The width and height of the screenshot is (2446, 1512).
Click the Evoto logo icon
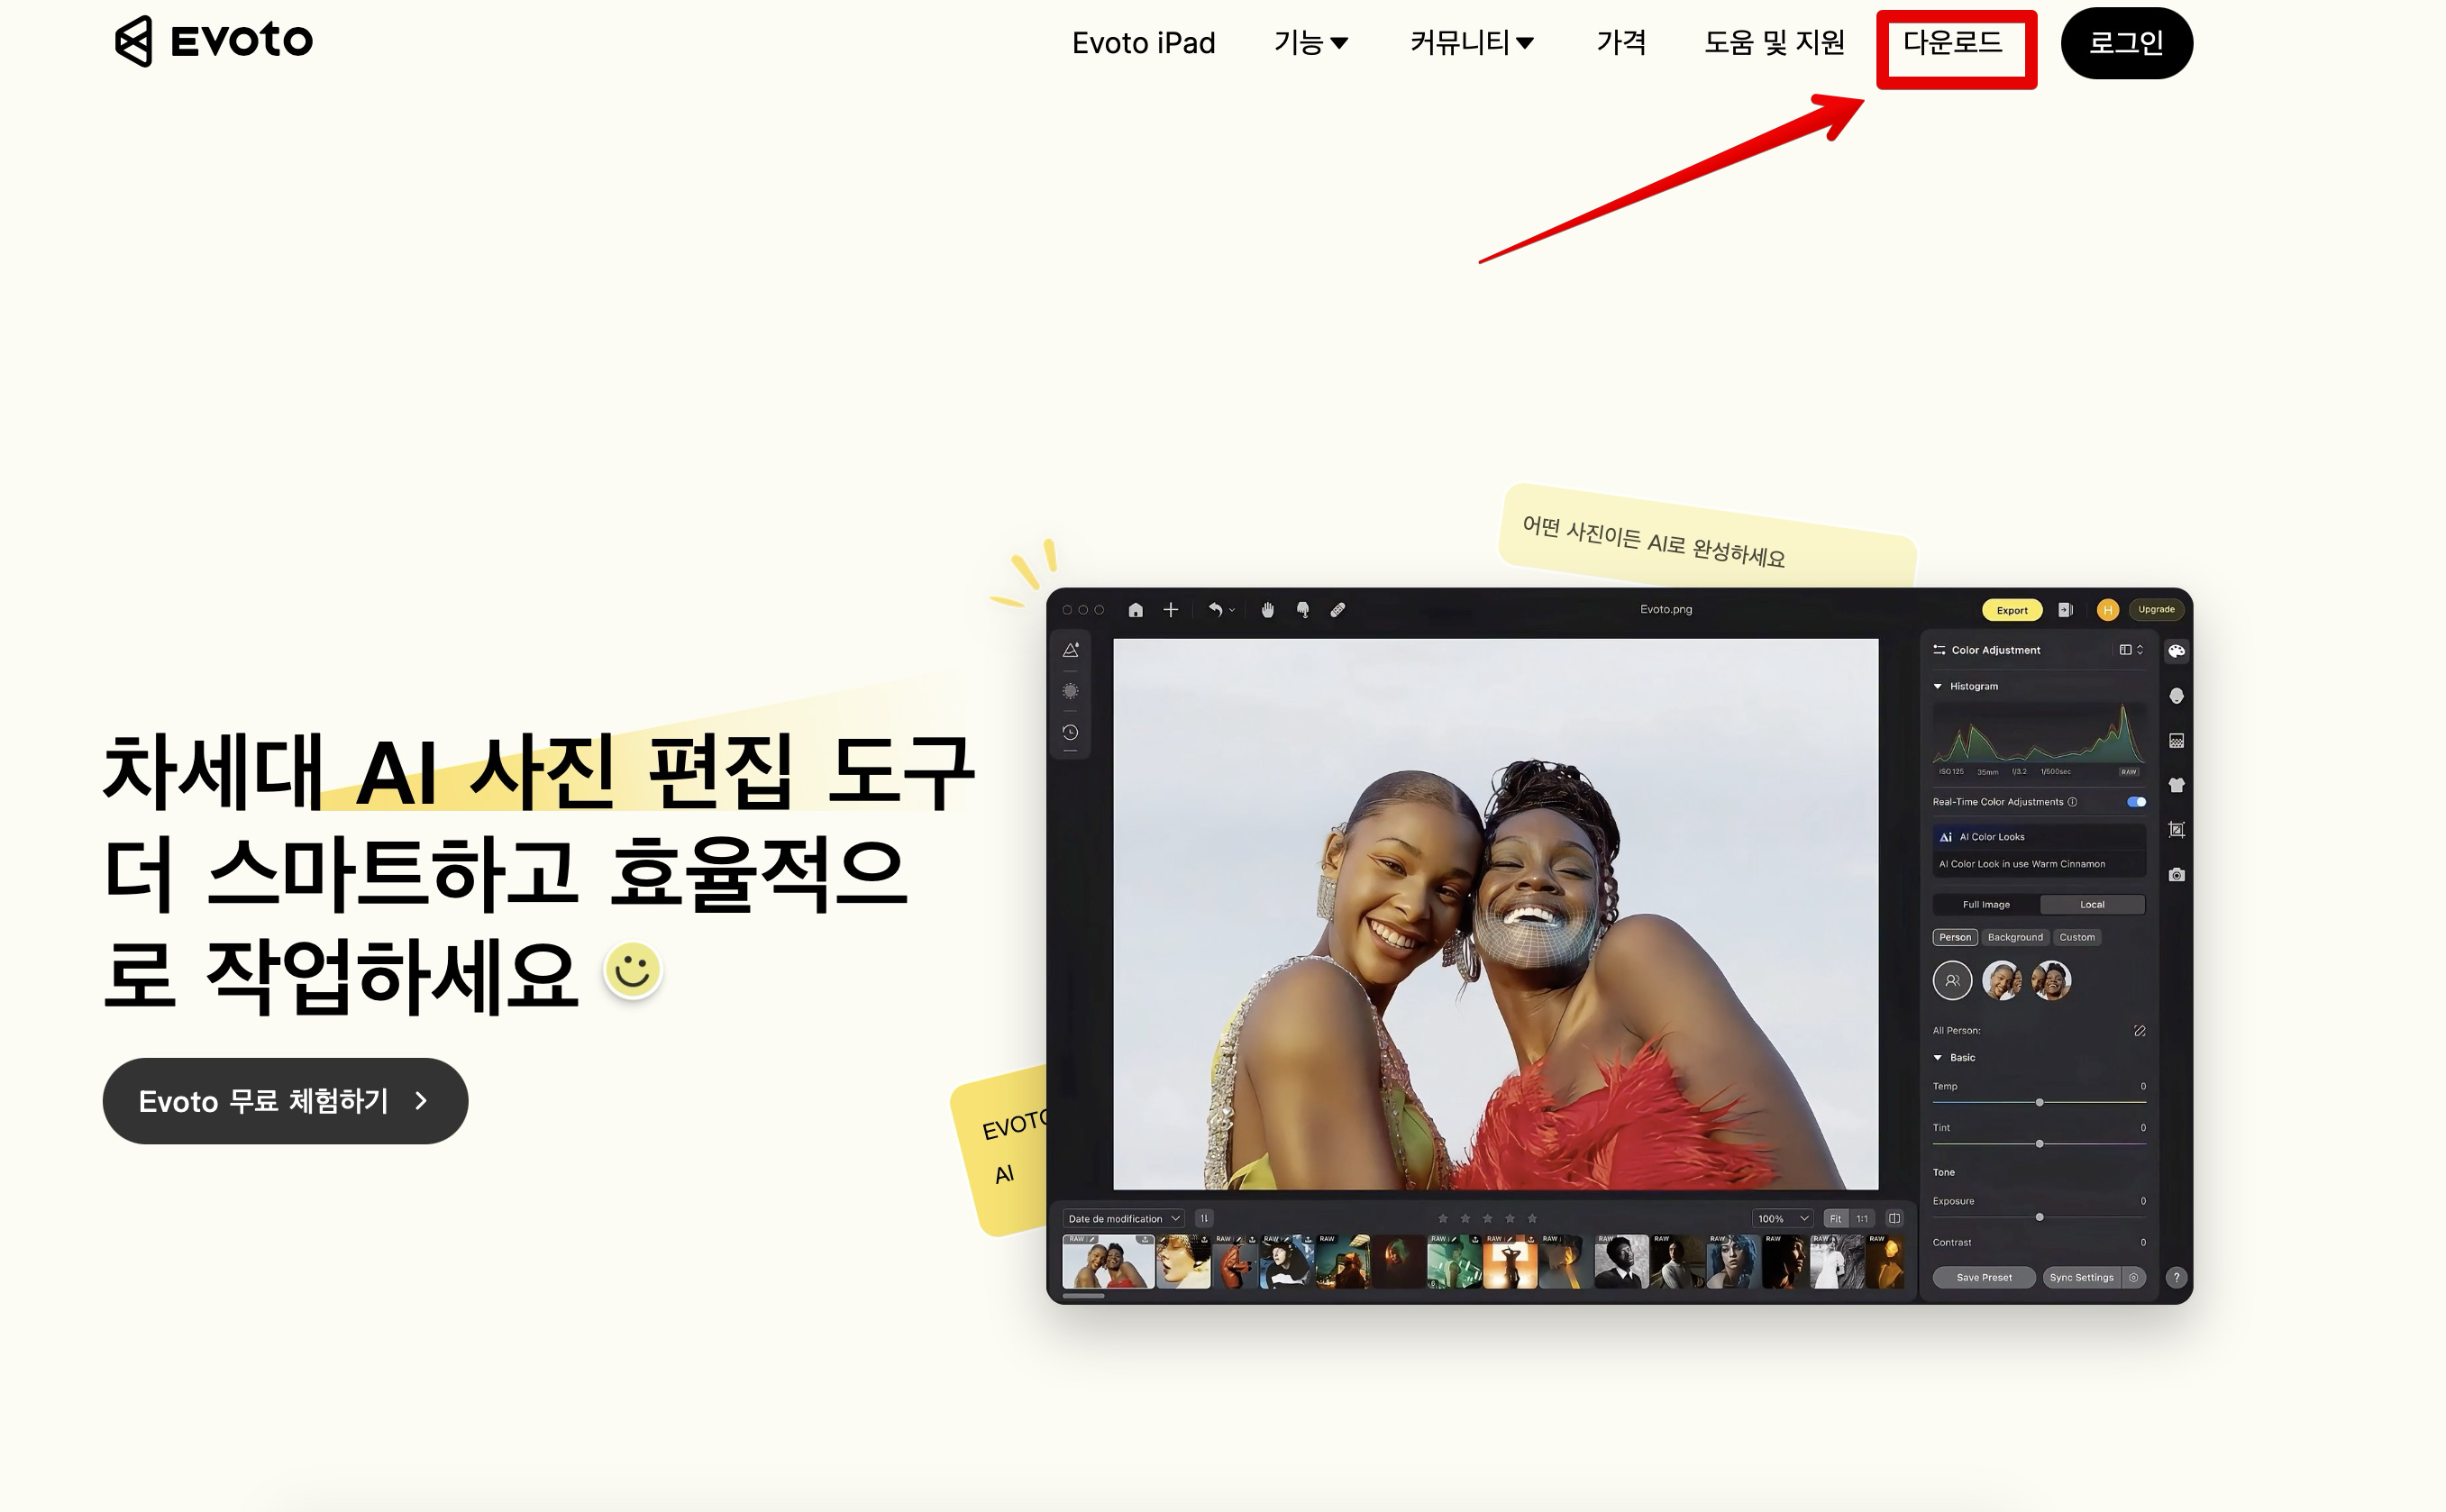134,41
